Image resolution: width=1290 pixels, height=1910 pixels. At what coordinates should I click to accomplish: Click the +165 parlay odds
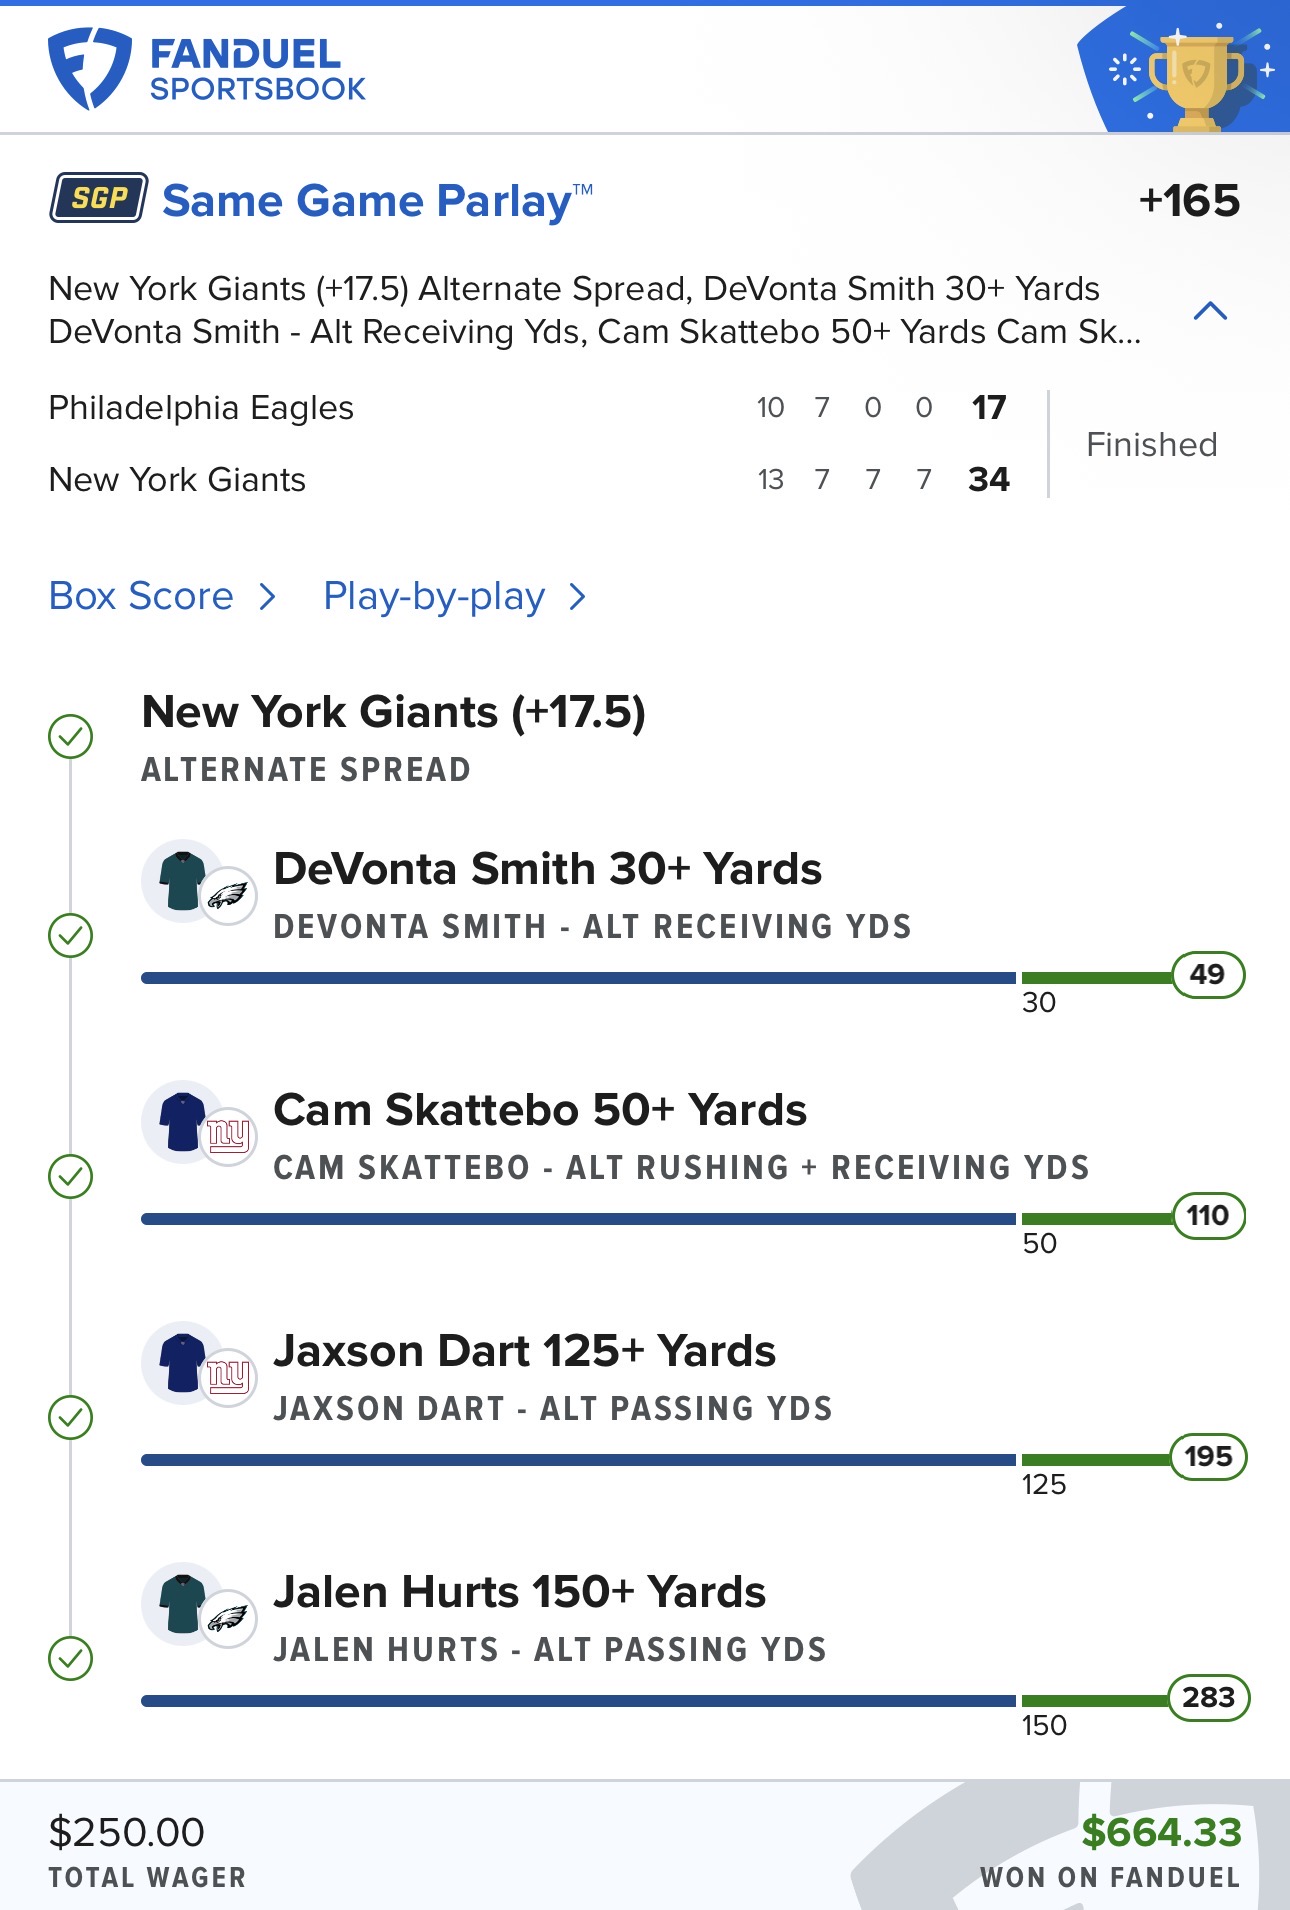(x=1189, y=201)
